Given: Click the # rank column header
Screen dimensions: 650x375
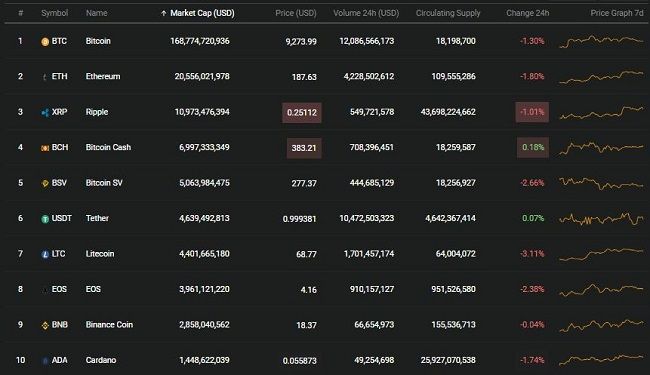Looking at the screenshot, I should (x=20, y=13).
